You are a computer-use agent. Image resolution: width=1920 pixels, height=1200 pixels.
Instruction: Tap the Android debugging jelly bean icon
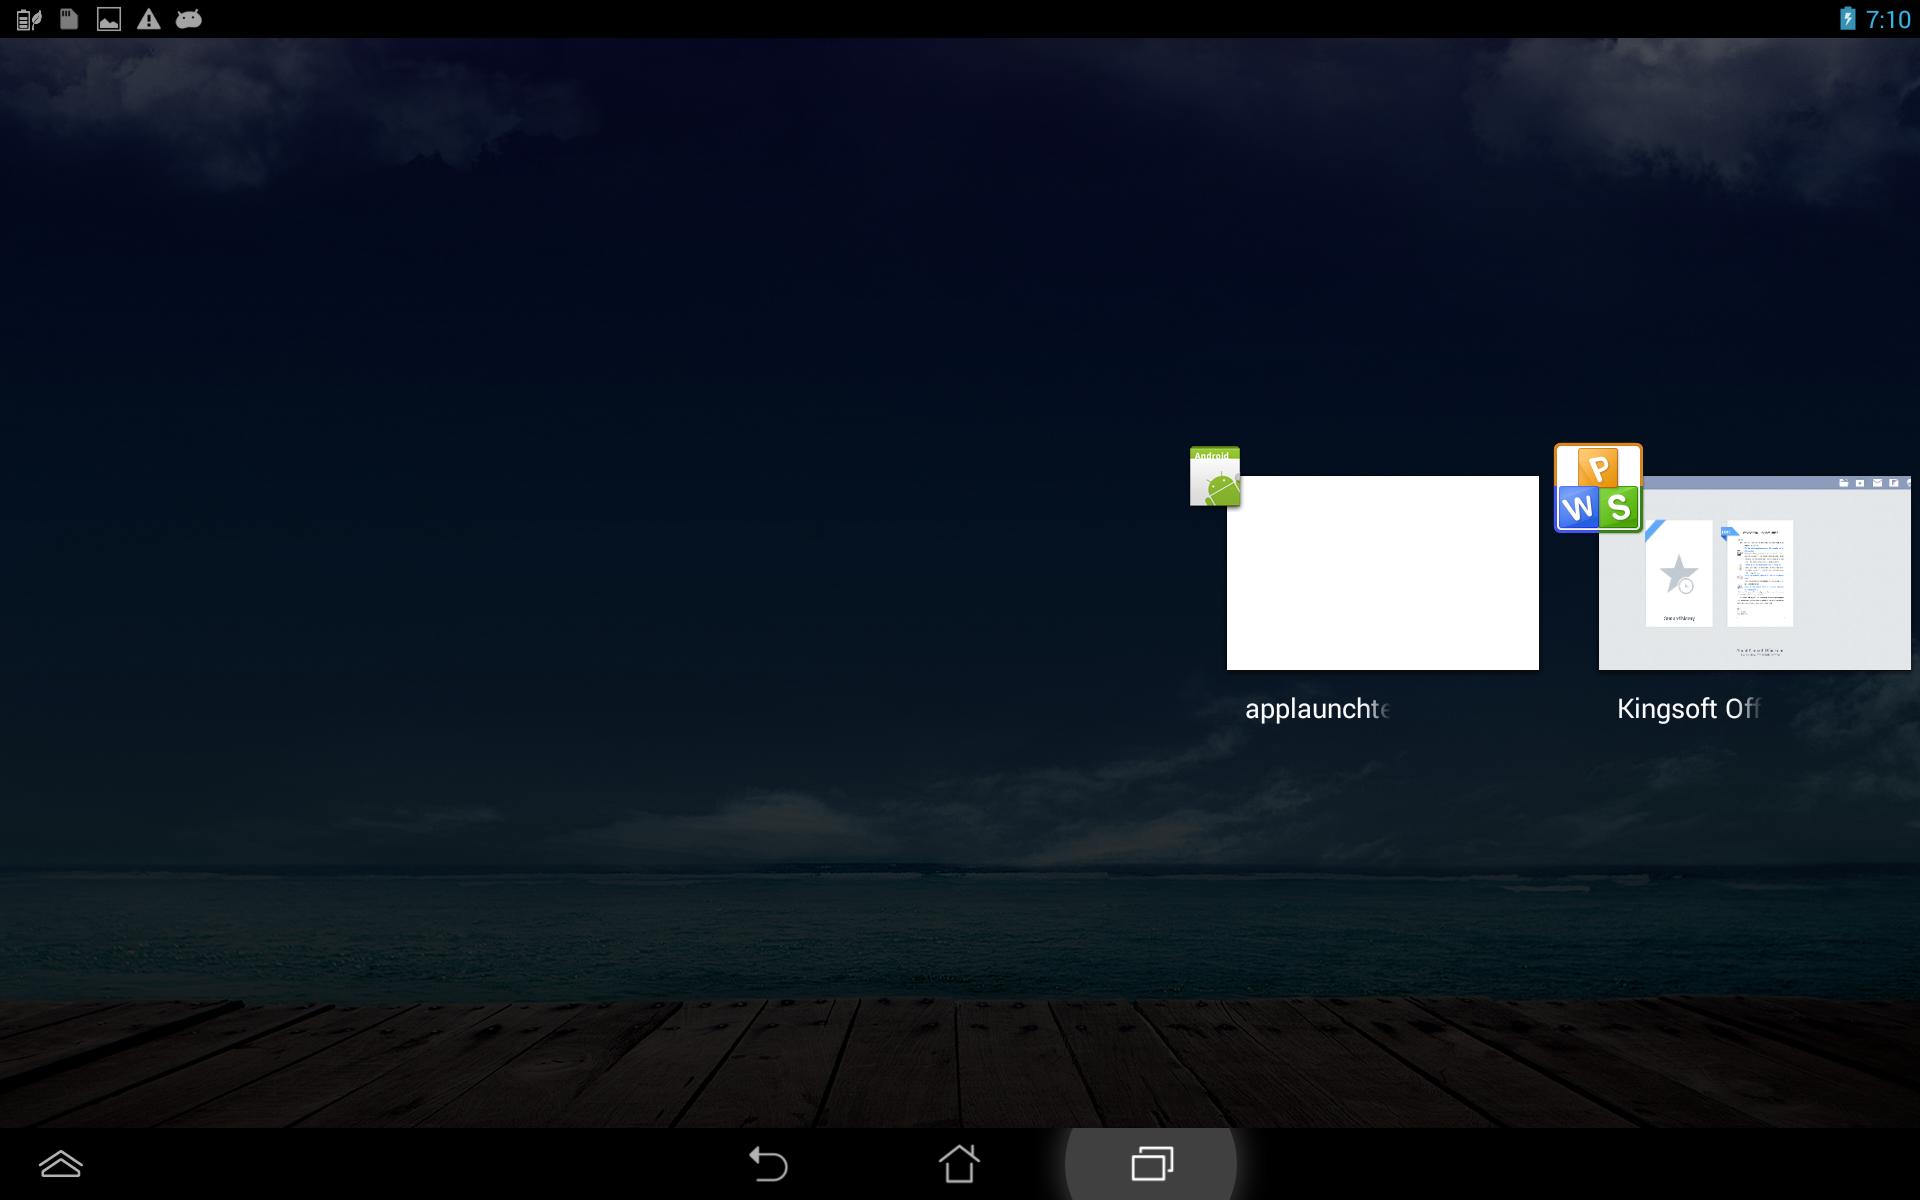click(189, 19)
